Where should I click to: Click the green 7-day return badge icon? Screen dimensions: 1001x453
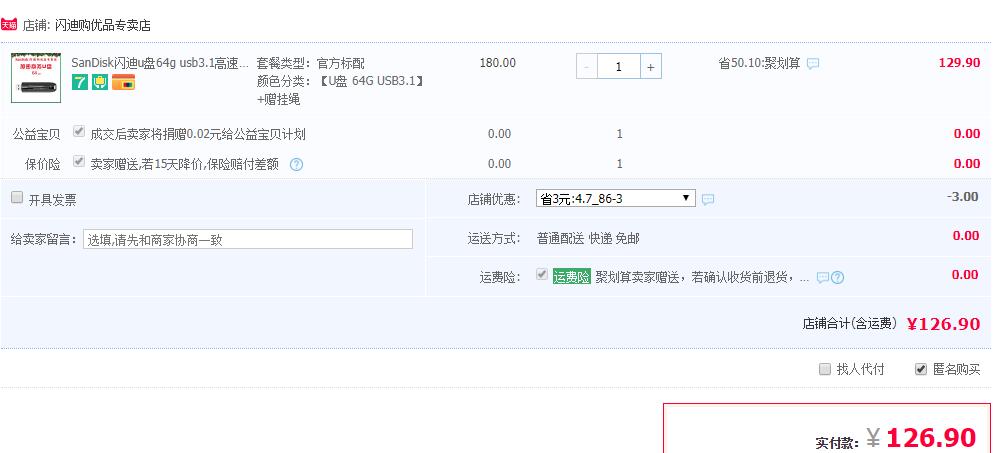(x=80, y=82)
